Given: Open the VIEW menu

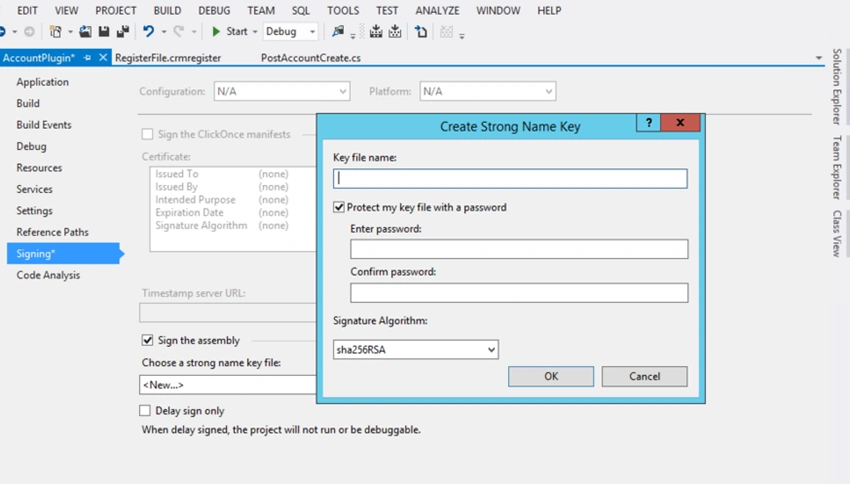Looking at the screenshot, I should (x=66, y=10).
